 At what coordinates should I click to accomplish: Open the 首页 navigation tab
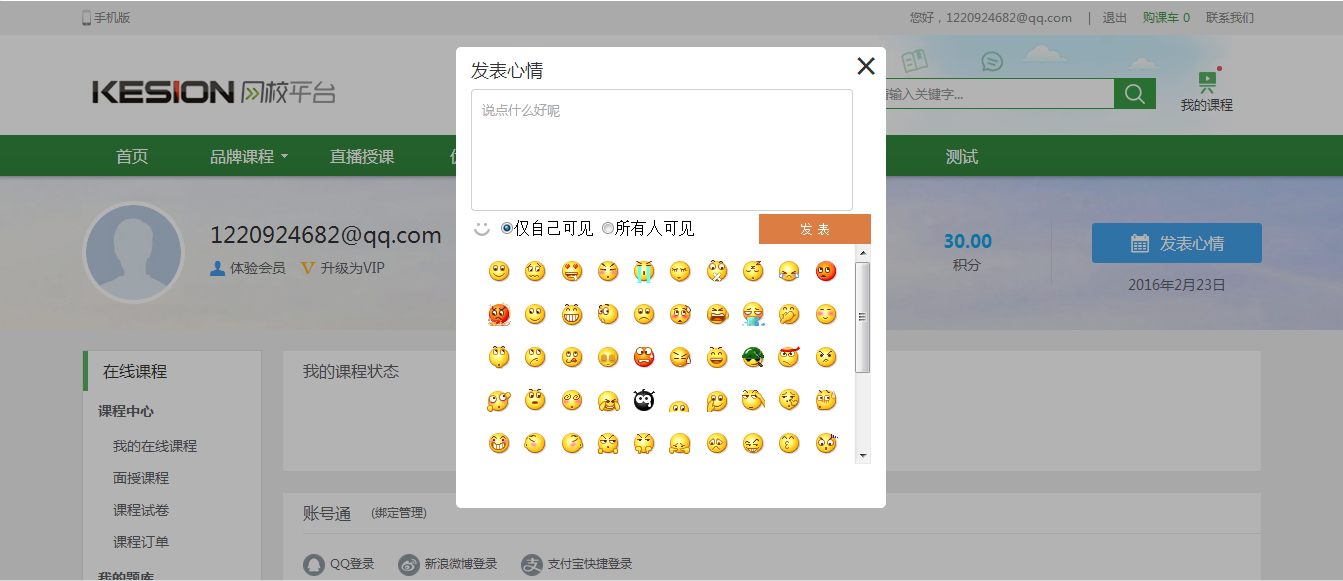(132, 157)
